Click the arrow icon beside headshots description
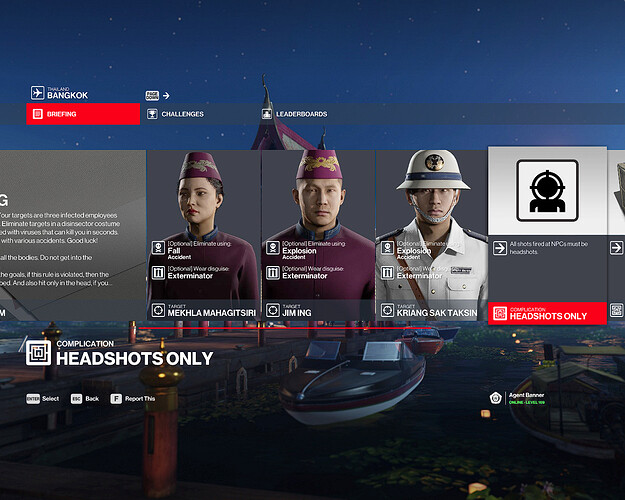The height and width of the screenshot is (500, 625). pos(499,248)
